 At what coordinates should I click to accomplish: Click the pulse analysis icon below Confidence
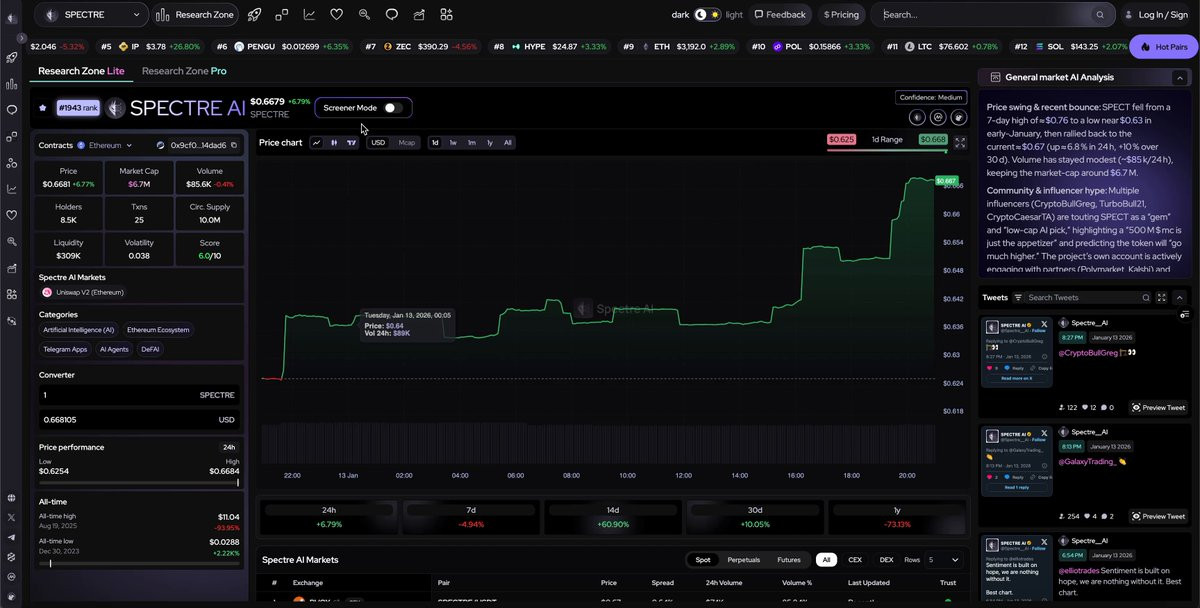coord(938,117)
